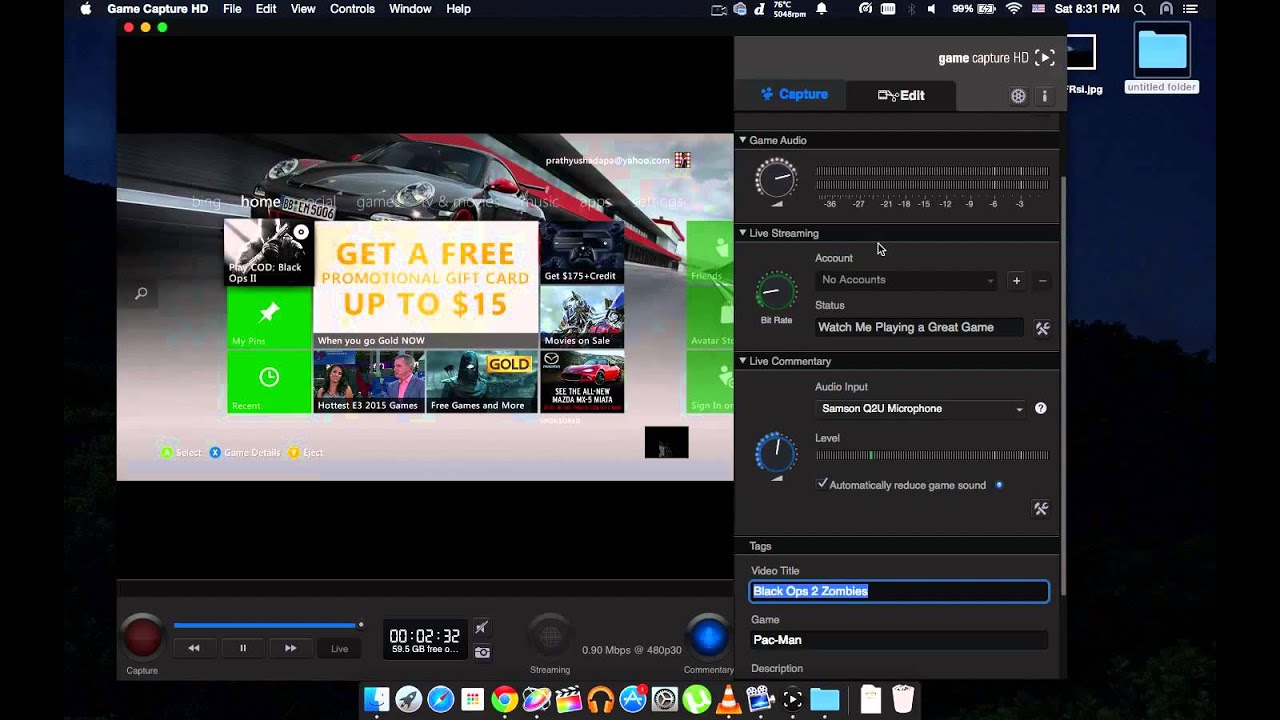Click the fast-forward playback button
The height and width of the screenshot is (720, 1280).
coord(290,648)
